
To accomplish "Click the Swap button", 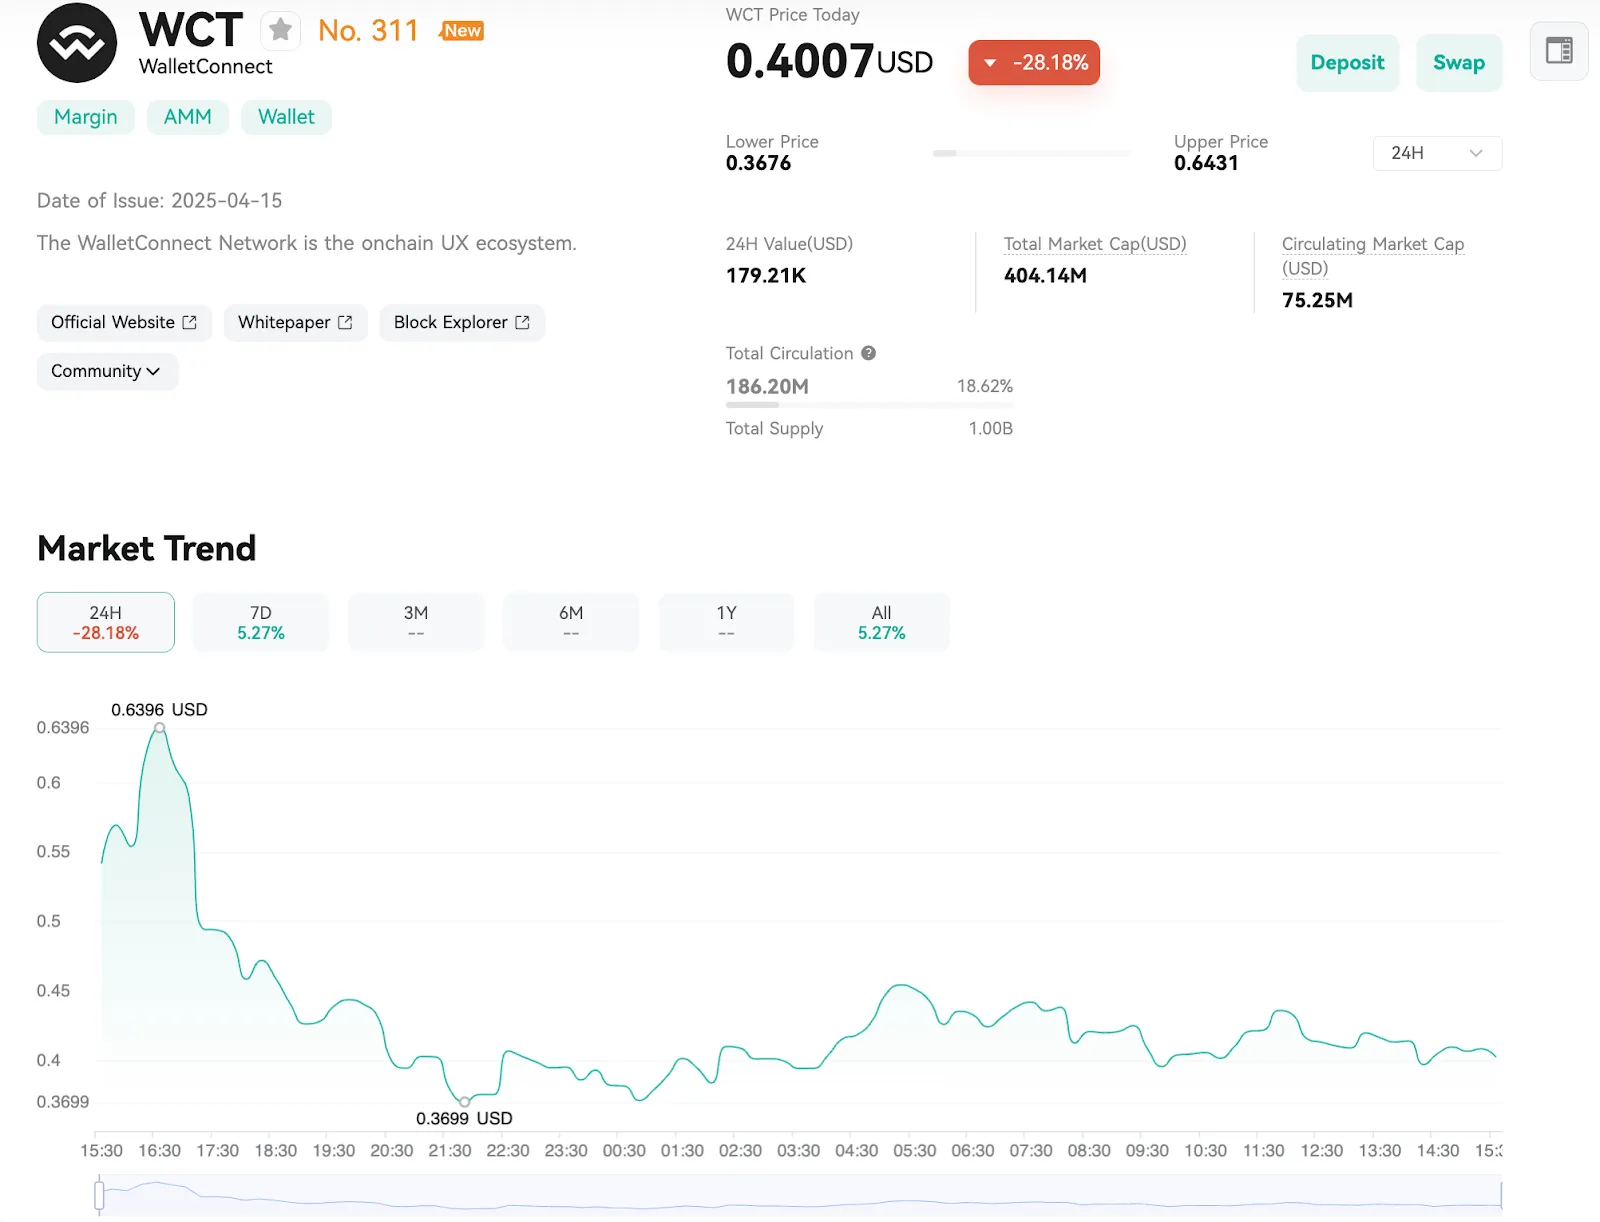I will click(x=1459, y=63).
